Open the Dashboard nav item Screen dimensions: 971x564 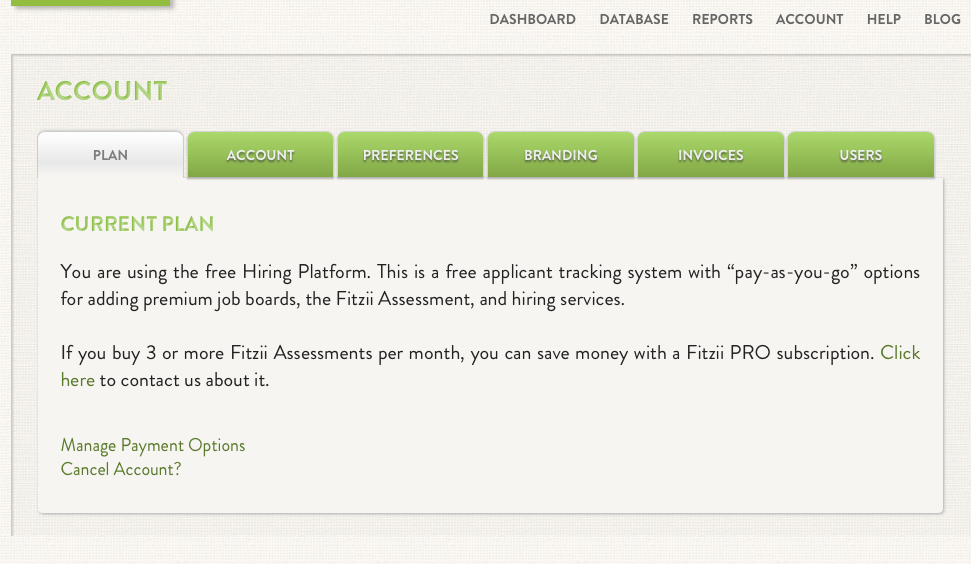click(x=532, y=19)
